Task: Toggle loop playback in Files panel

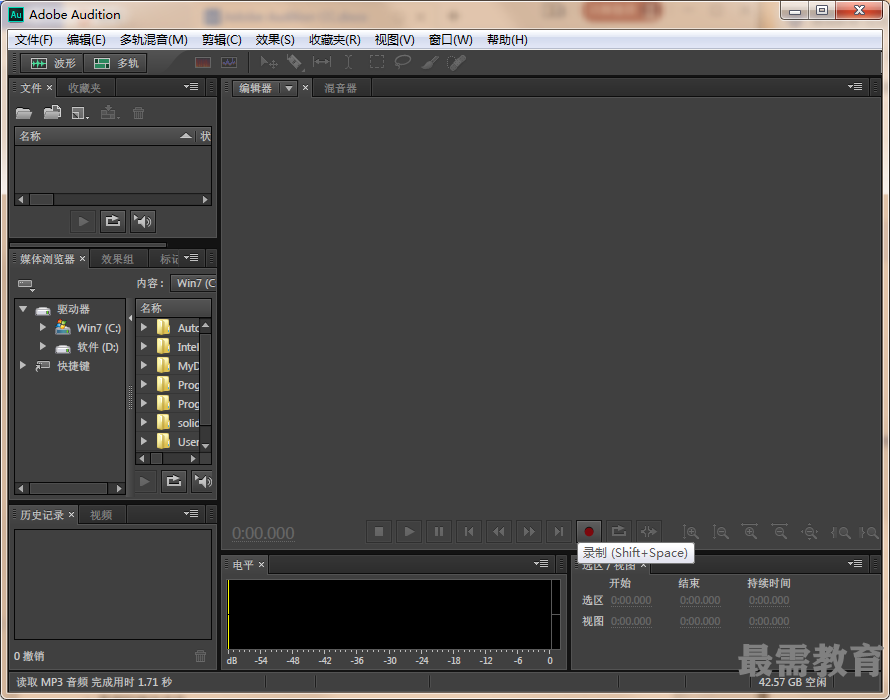Action: (113, 221)
